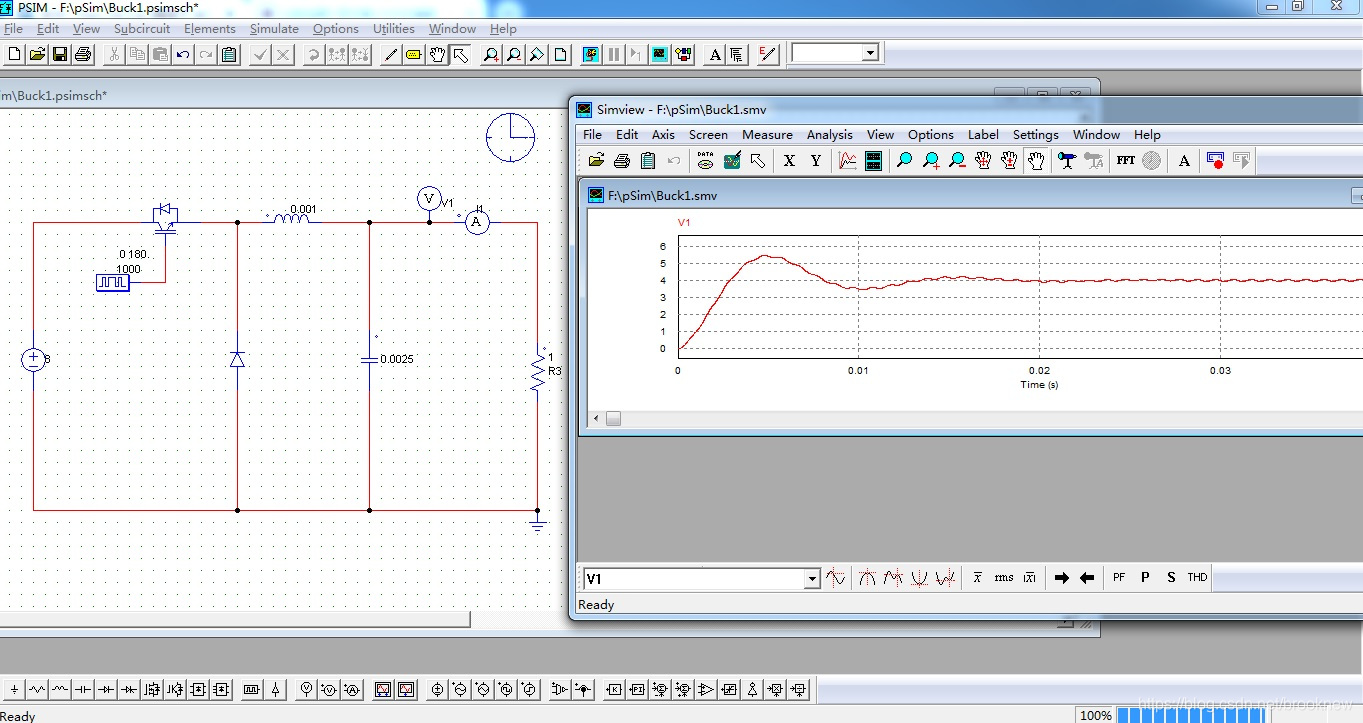Launch Simview from PSIM toolbar icon
The image size is (1363, 723).
[660, 54]
